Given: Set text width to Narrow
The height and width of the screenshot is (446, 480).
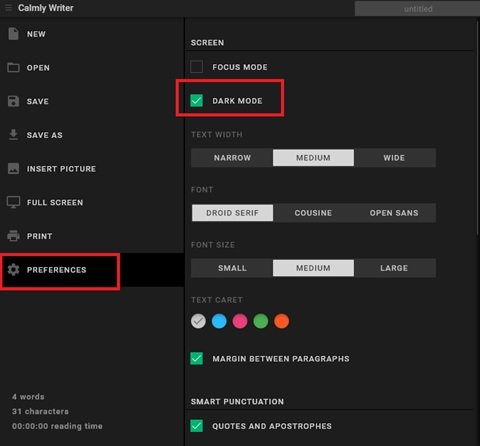Looking at the screenshot, I should [x=232, y=158].
